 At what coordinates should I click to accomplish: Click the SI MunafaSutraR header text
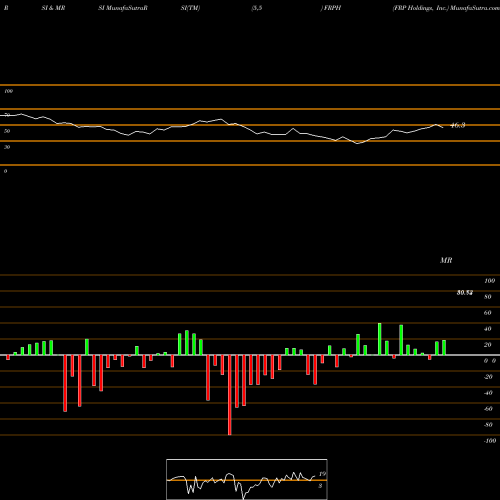pyautogui.click(x=123, y=8)
